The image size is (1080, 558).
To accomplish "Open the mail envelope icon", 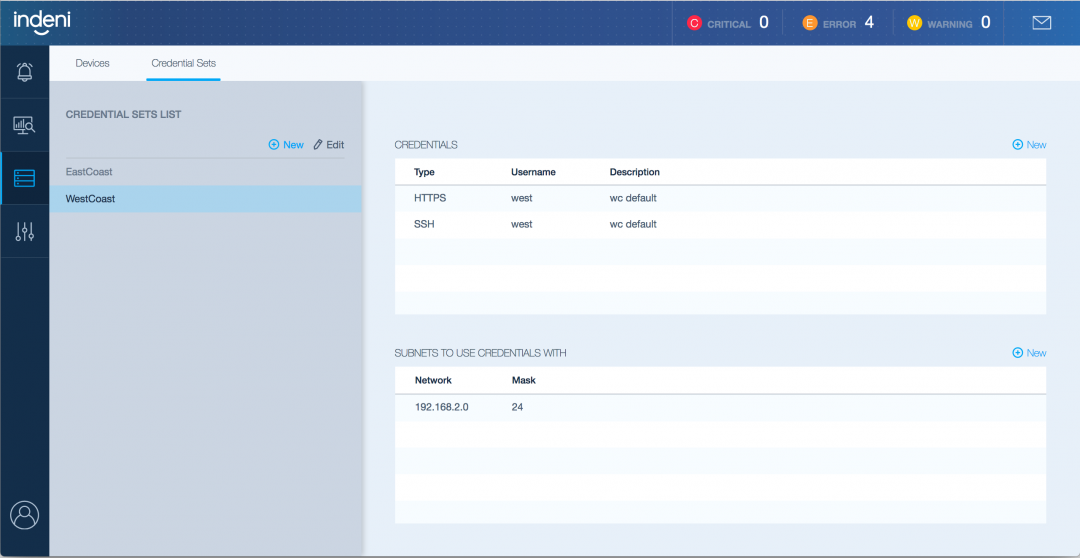I will 1042,22.
